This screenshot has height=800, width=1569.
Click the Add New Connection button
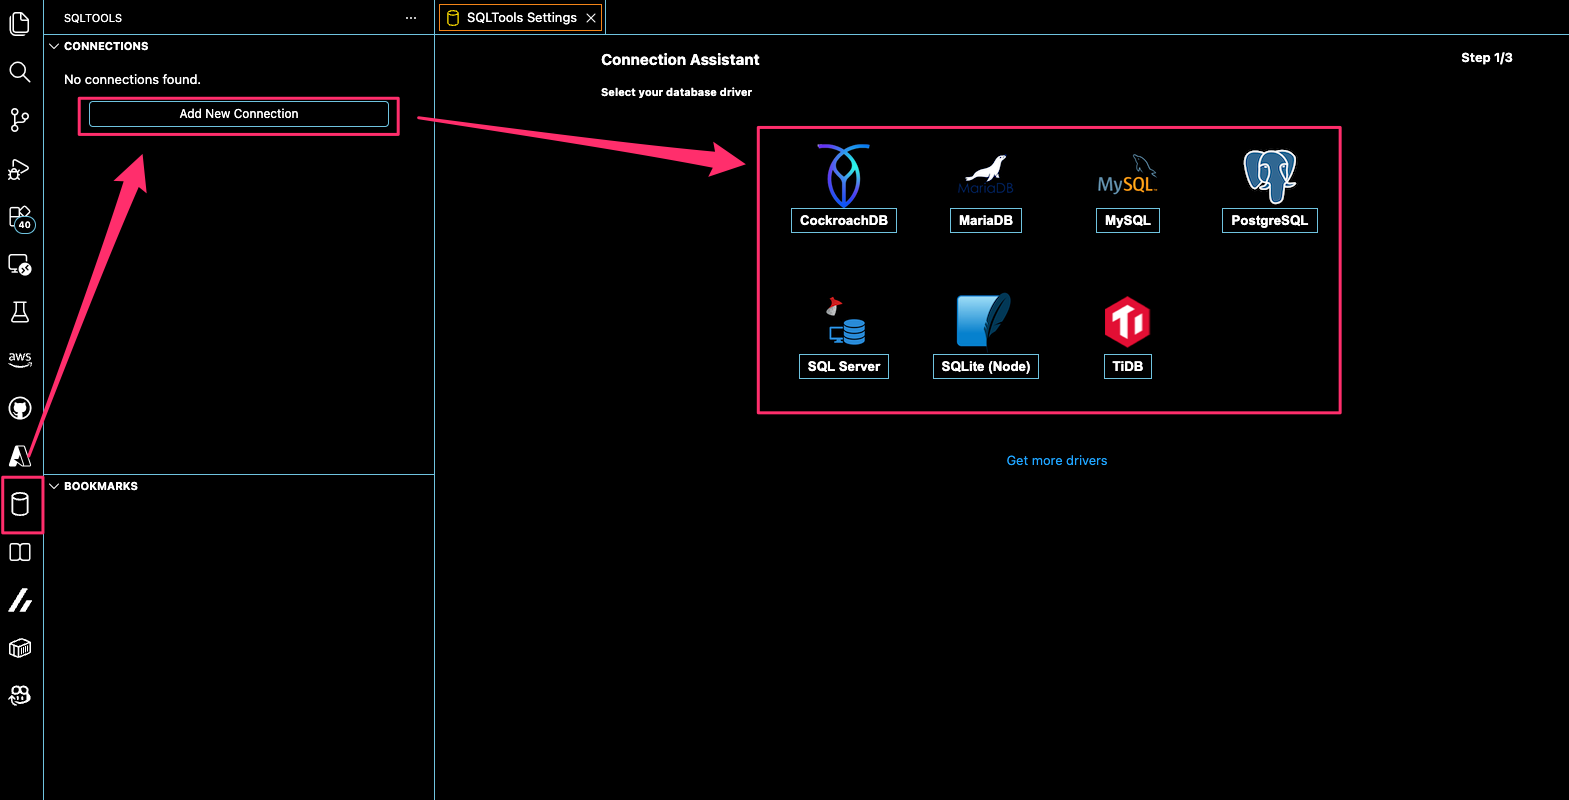(239, 114)
